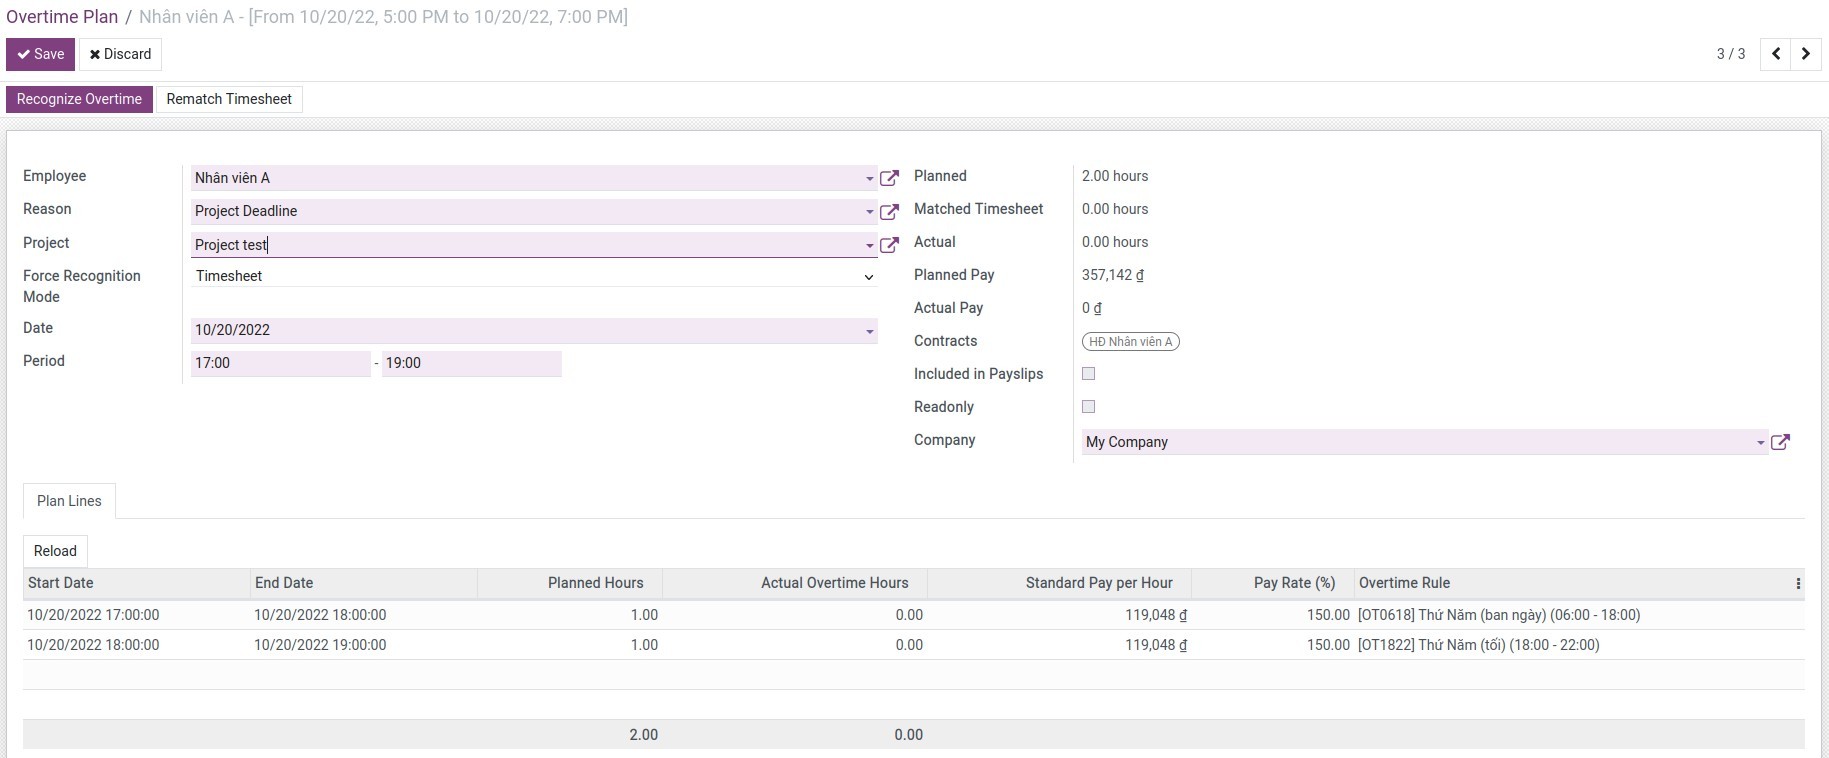Expand the Company dropdown arrow
This screenshot has width=1829, height=758.
tap(1760, 443)
